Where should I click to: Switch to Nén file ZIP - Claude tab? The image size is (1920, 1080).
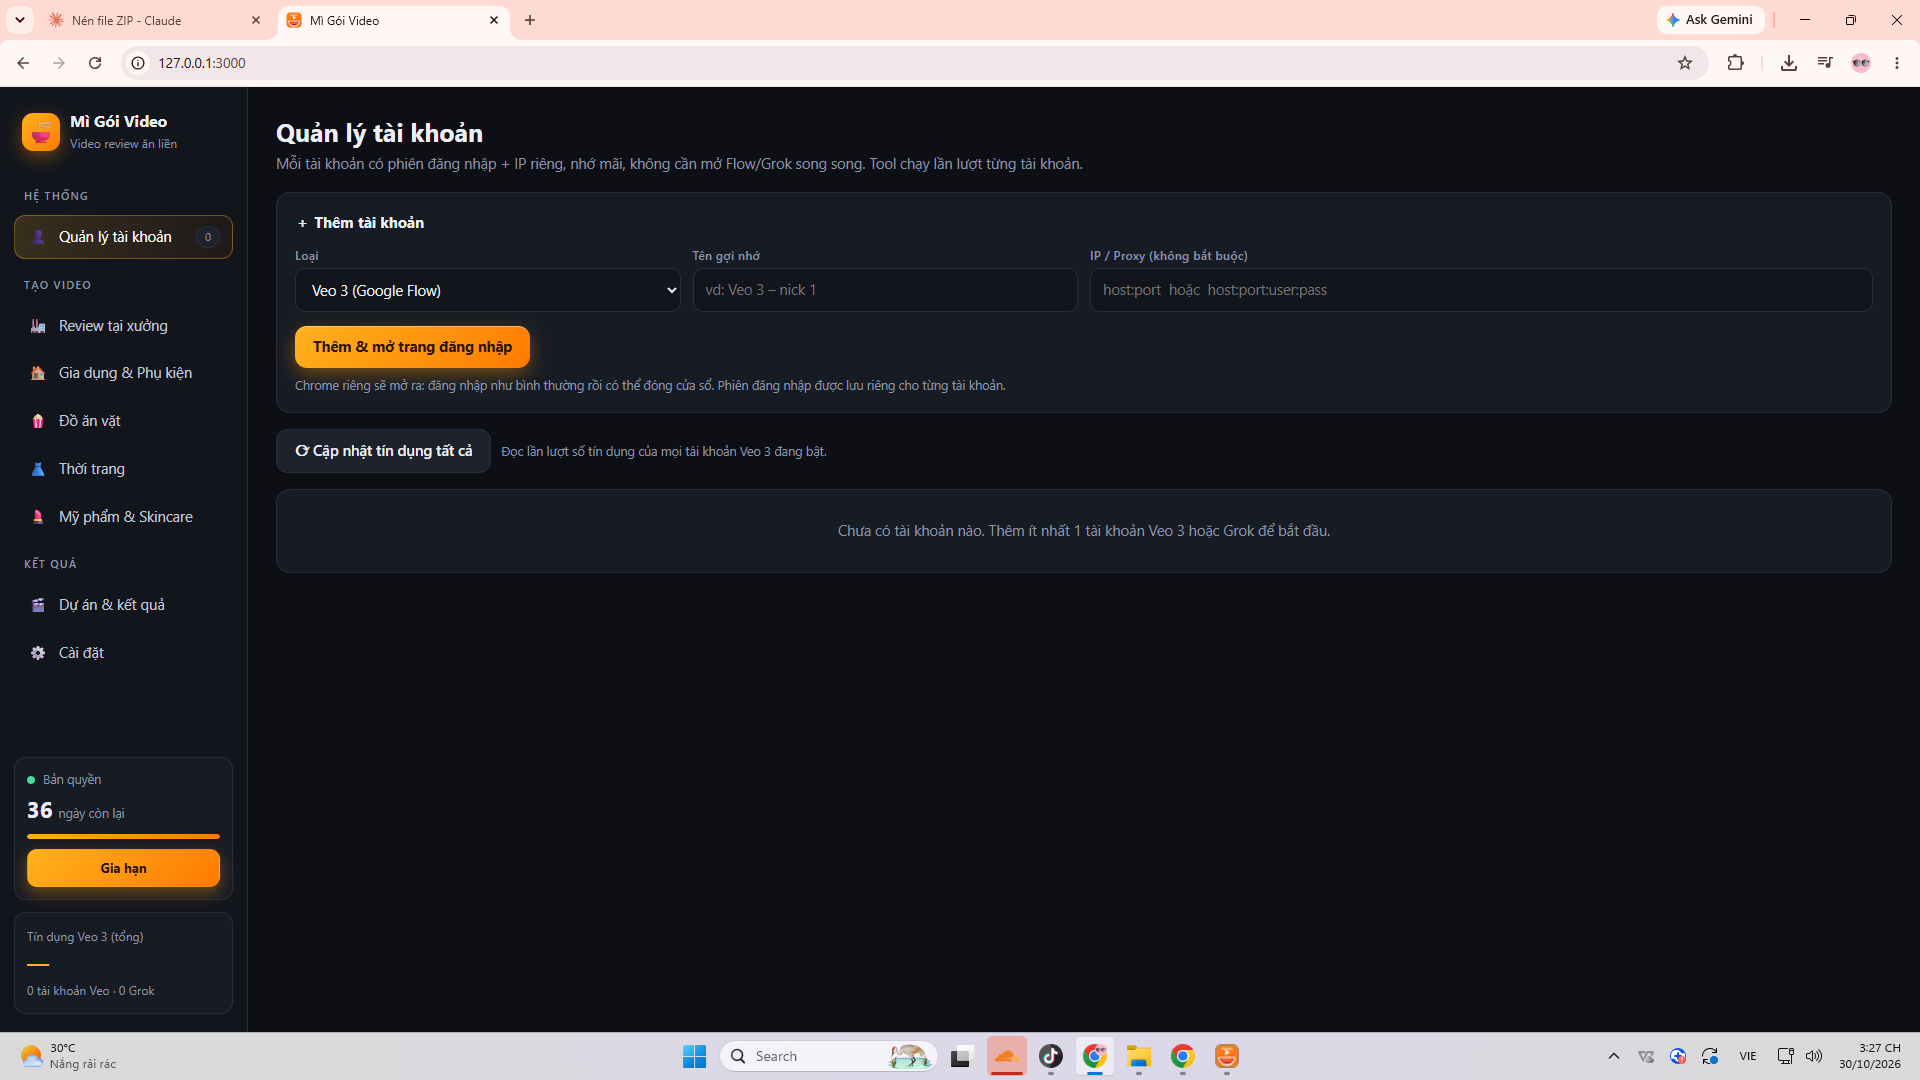coord(151,20)
